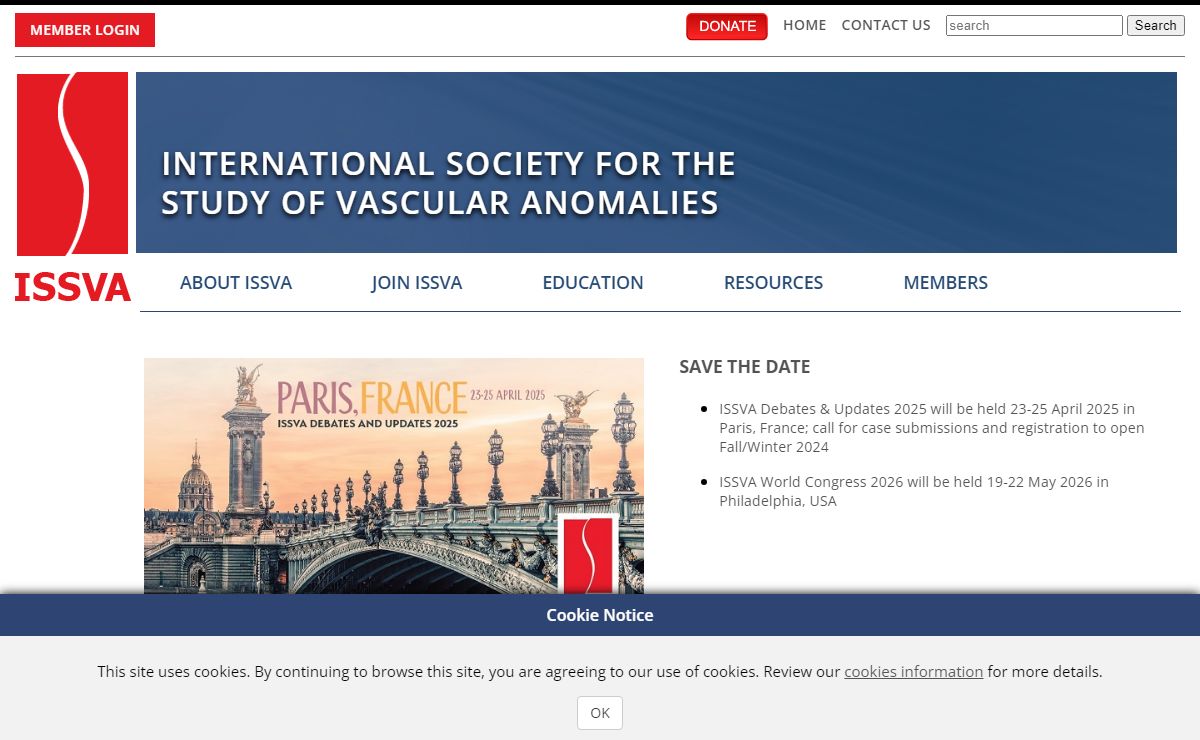Open the Member Login button

pyautogui.click(x=85, y=30)
